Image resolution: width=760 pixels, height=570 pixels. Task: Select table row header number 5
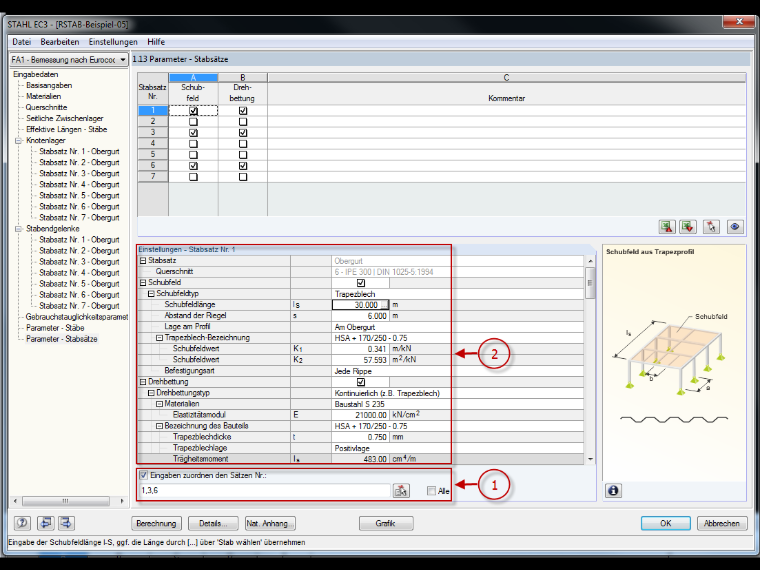tap(153, 155)
